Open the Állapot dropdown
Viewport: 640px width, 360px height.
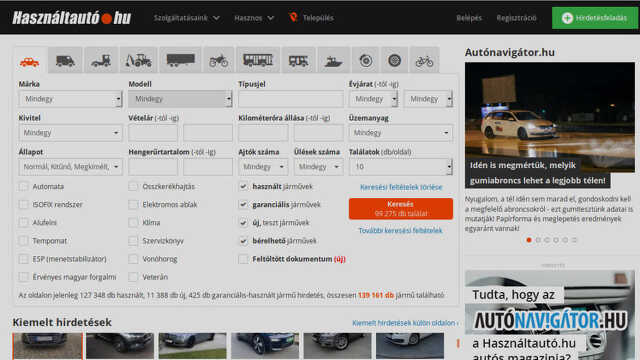70,167
